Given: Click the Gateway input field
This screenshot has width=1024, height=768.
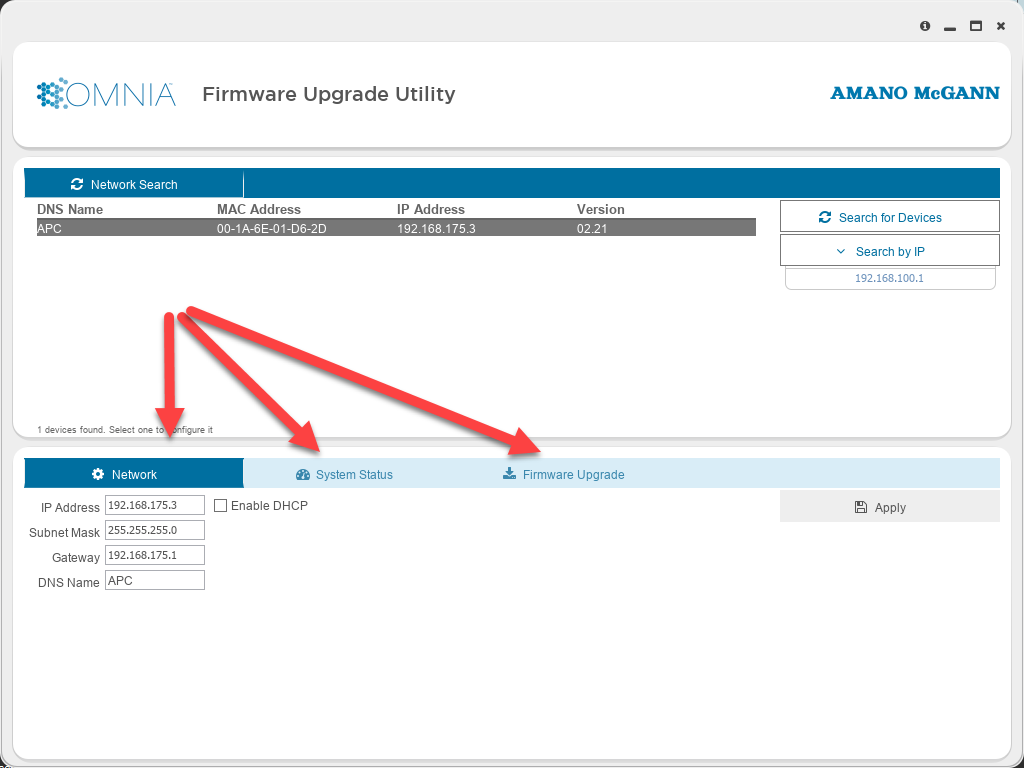Looking at the screenshot, I should pos(155,555).
